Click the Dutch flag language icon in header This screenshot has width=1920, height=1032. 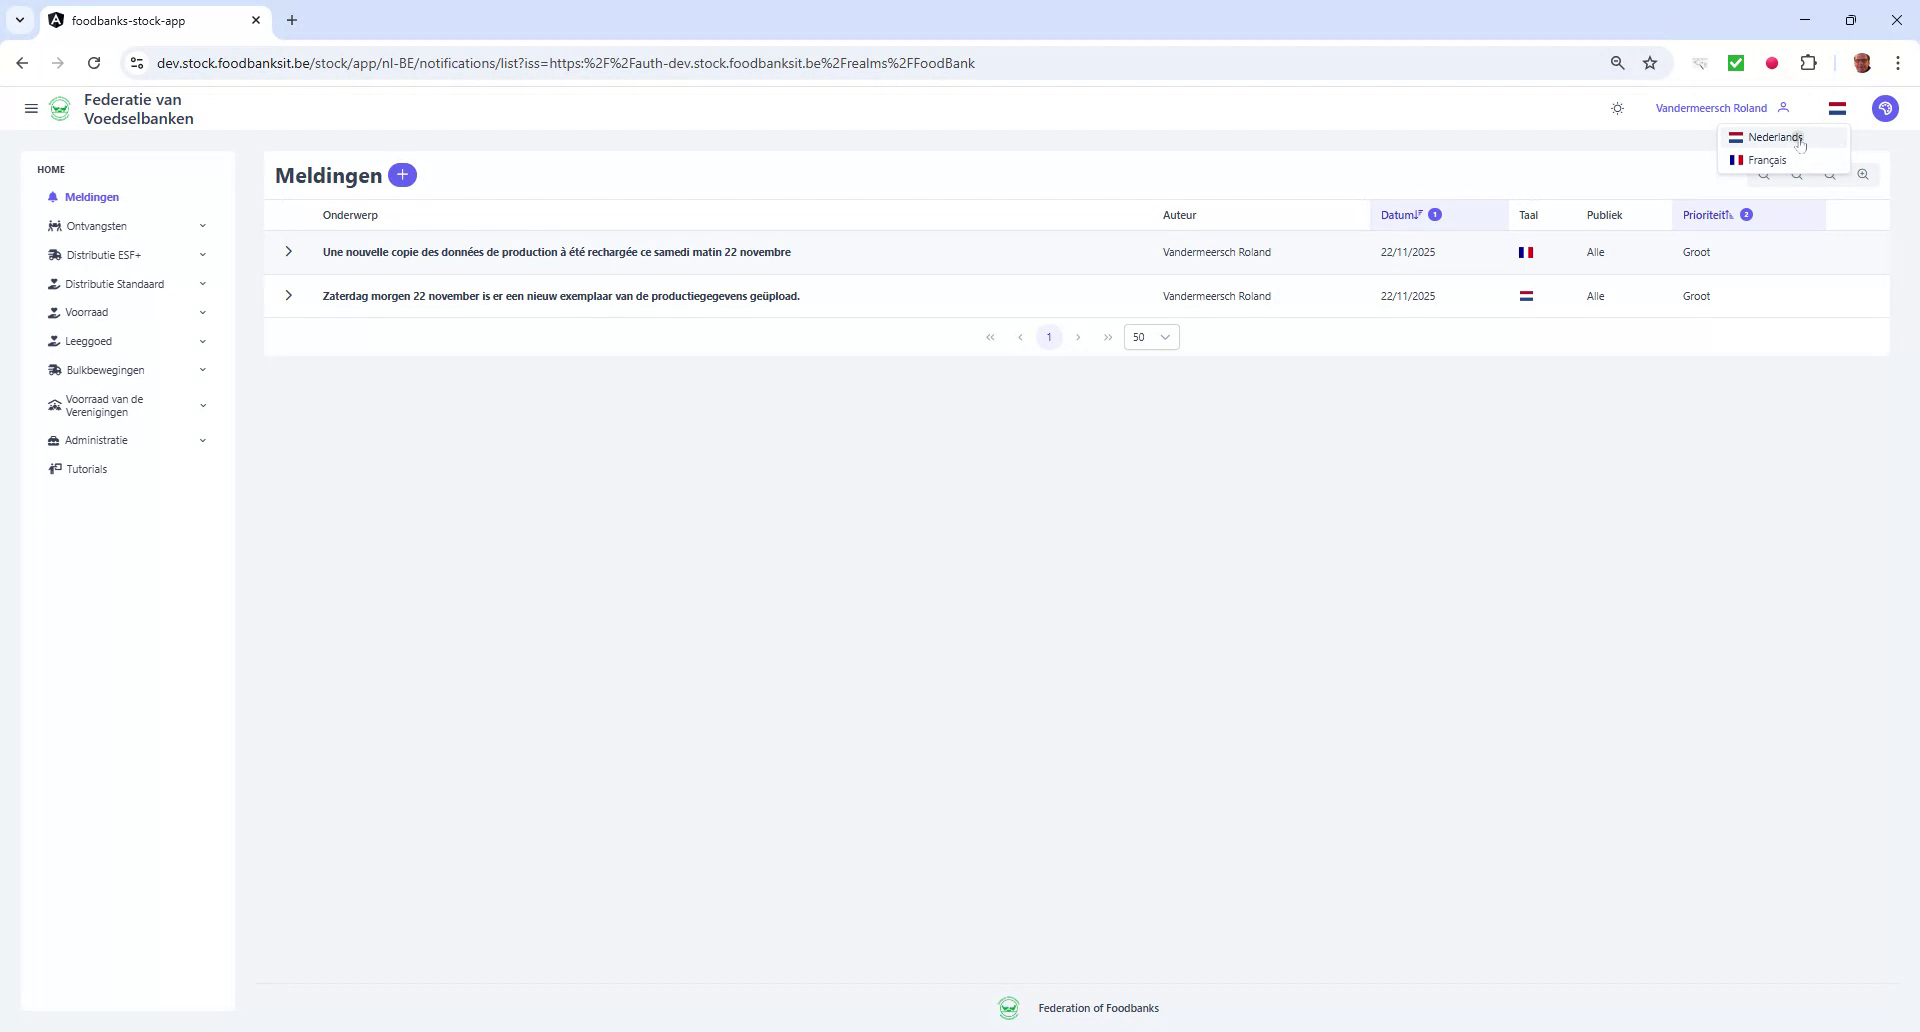1838,108
